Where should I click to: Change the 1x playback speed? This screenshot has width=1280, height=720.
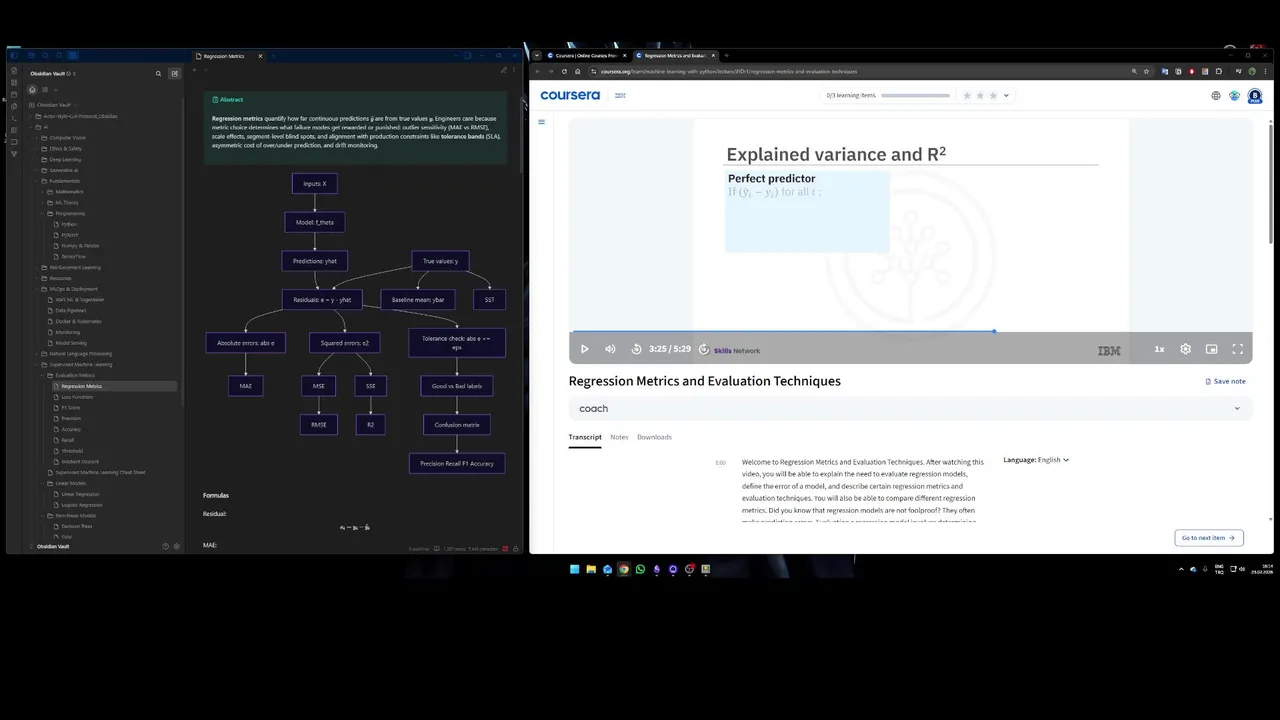click(x=1159, y=349)
